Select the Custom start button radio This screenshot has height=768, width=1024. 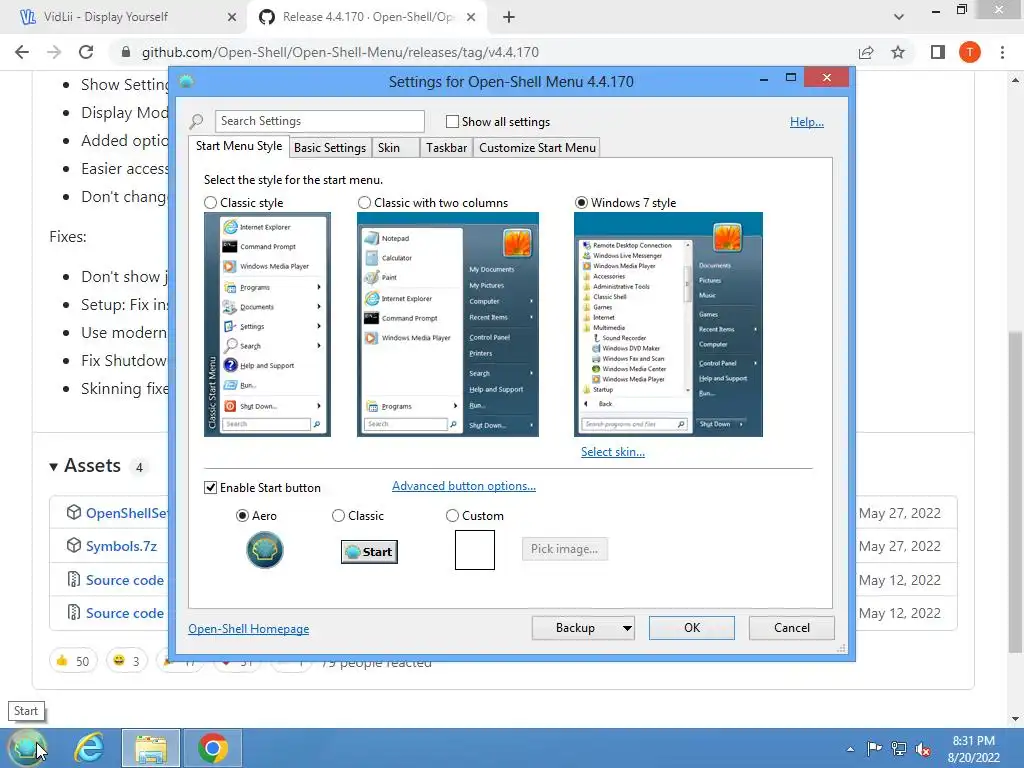(452, 516)
